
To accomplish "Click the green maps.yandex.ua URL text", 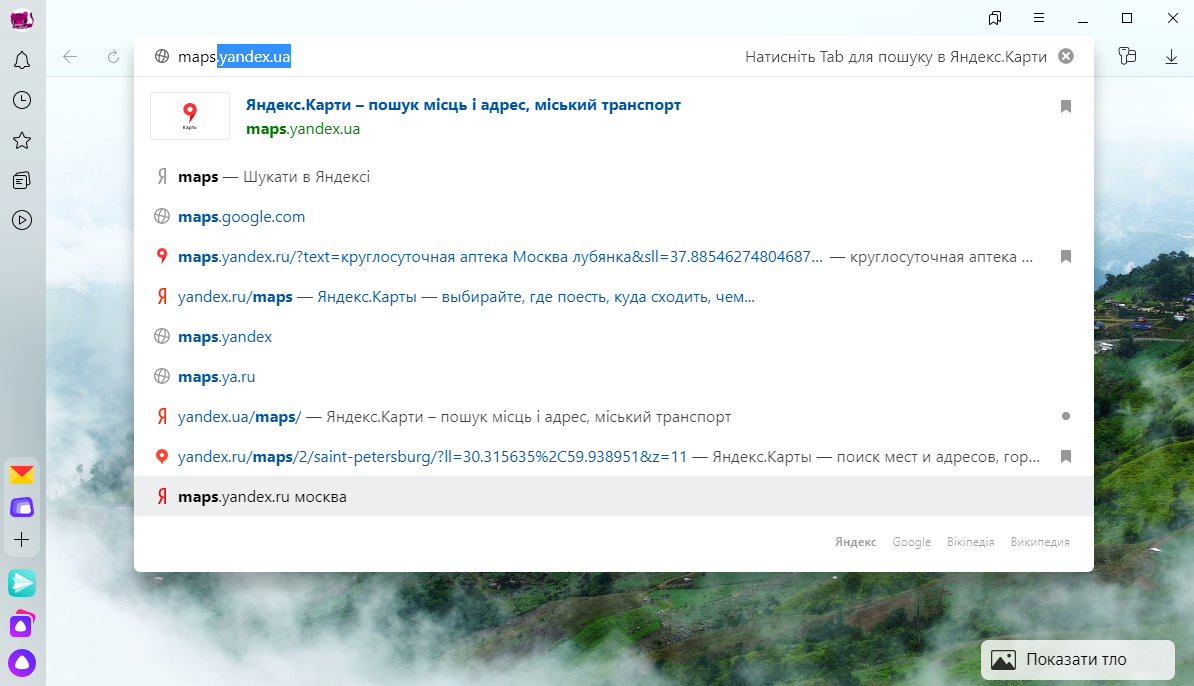I will (x=303, y=129).
